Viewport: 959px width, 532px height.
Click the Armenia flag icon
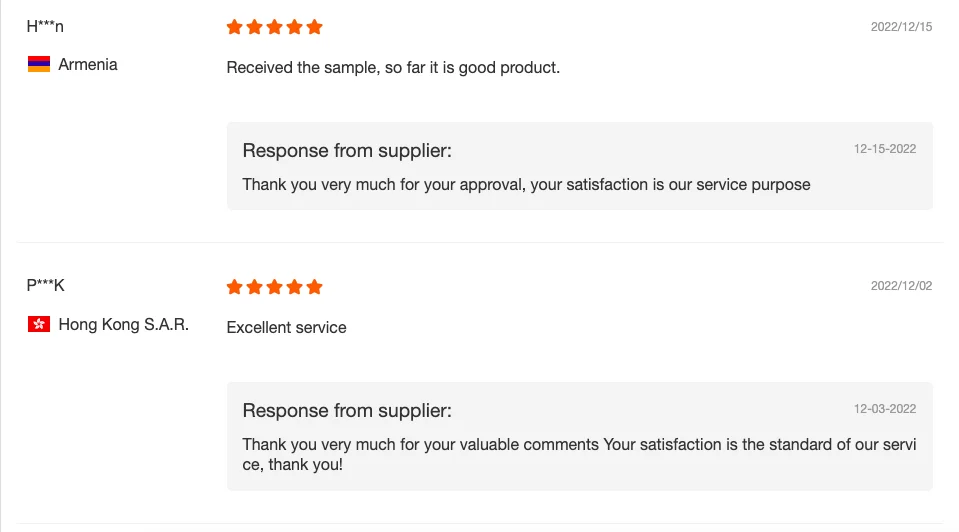click(39, 65)
